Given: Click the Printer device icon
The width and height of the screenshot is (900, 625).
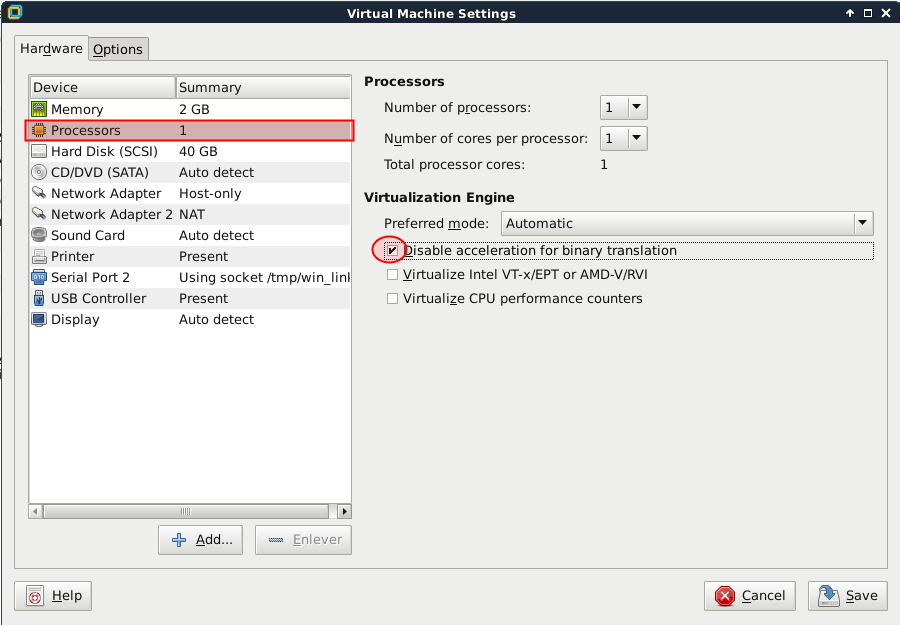Looking at the screenshot, I should [39, 256].
